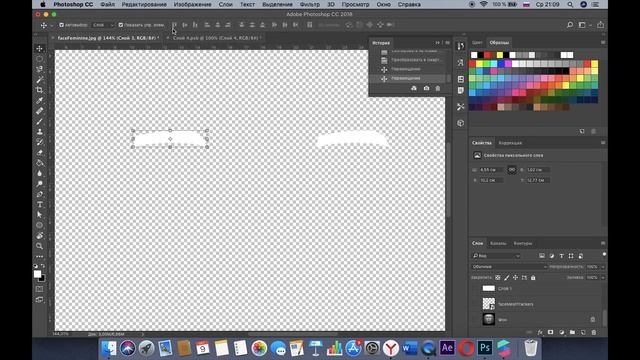Open the Фильтр menu
The height and width of the screenshot is (360, 640).
click(x=310, y=4)
